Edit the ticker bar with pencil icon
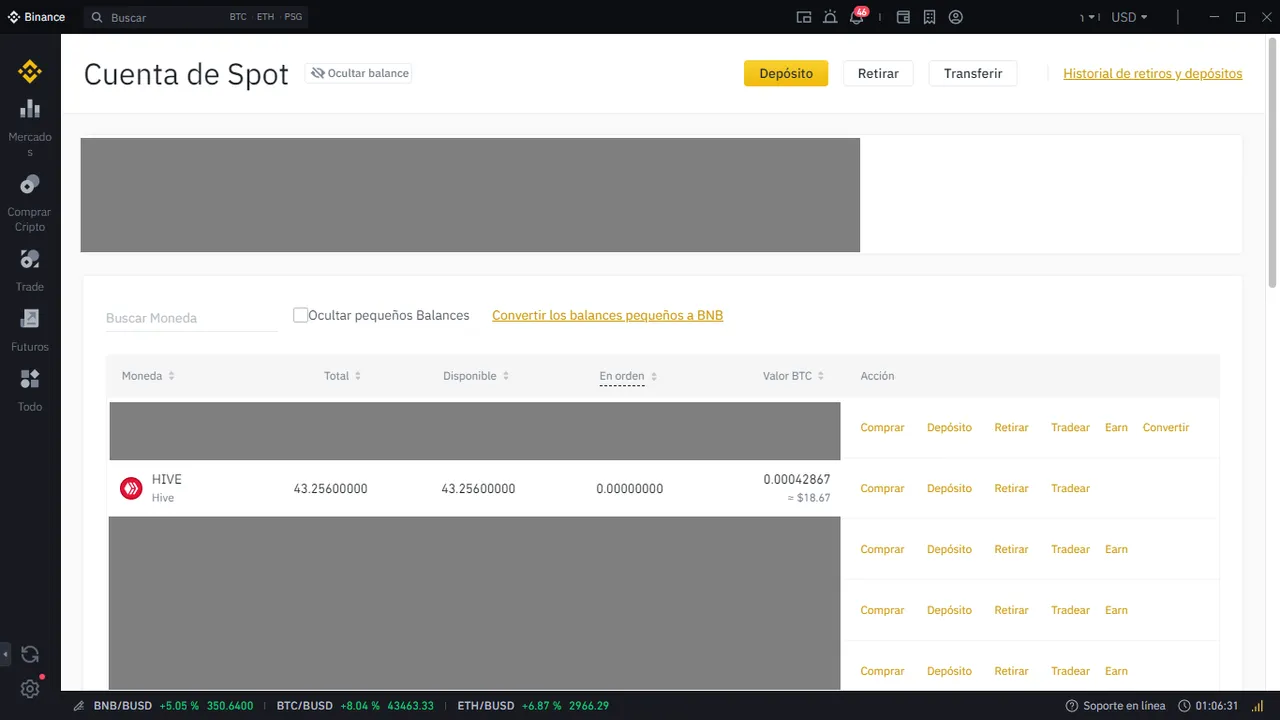This screenshot has height=720, width=1280. point(78,706)
